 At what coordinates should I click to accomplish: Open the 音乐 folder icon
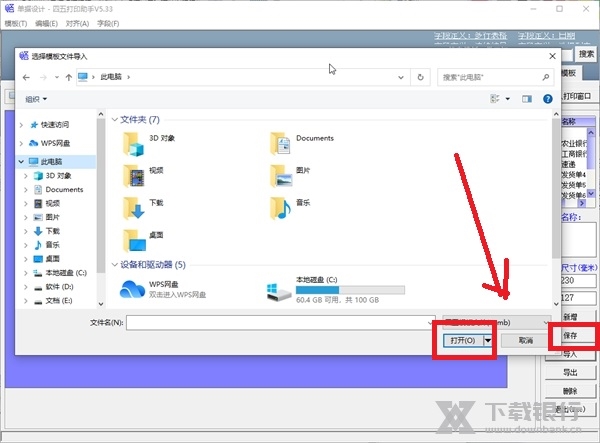tap(280, 208)
